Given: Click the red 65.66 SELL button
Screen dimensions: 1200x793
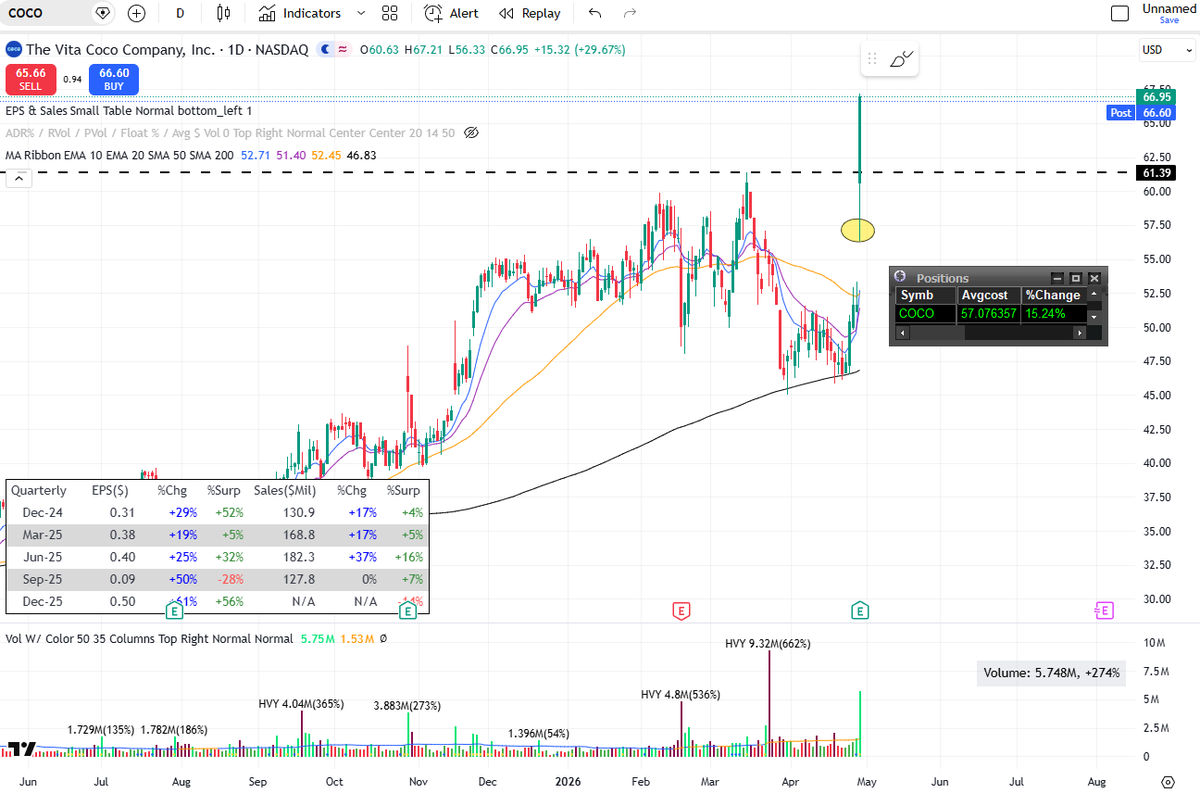Looking at the screenshot, I should click(x=31, y=79).
